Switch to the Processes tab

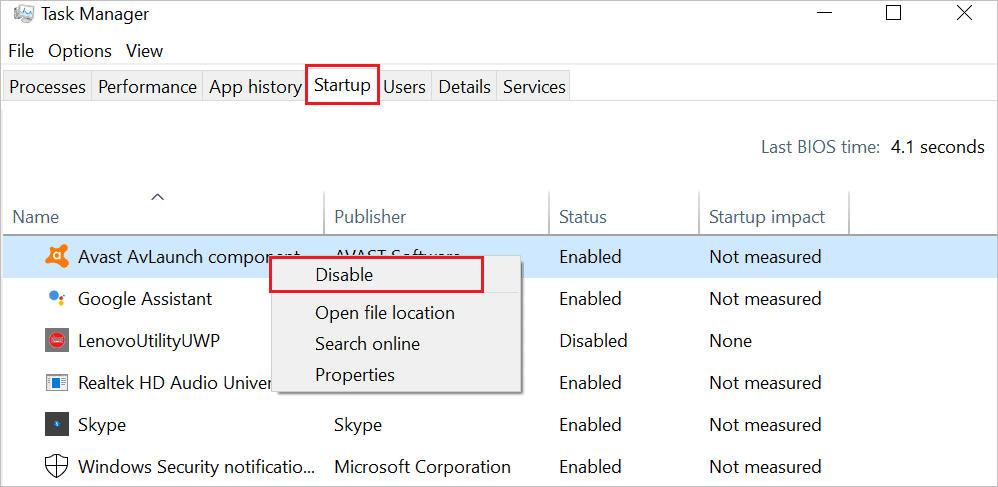click(47, 87)
